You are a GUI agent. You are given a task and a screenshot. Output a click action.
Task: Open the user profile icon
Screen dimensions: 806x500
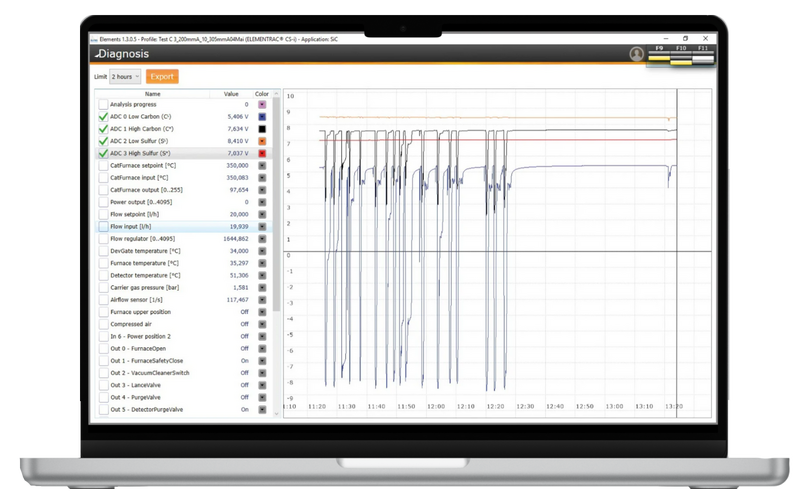pos(636,54)
